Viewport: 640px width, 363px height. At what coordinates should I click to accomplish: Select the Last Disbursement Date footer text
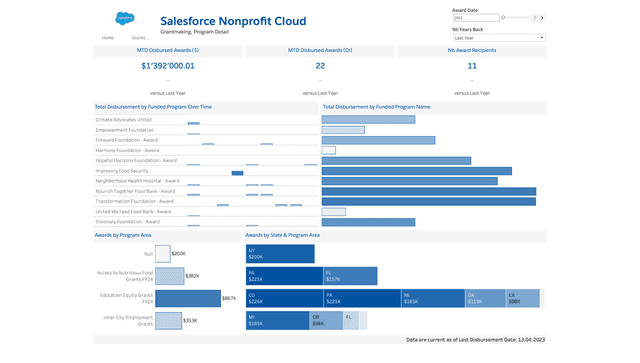click(475, 340)
